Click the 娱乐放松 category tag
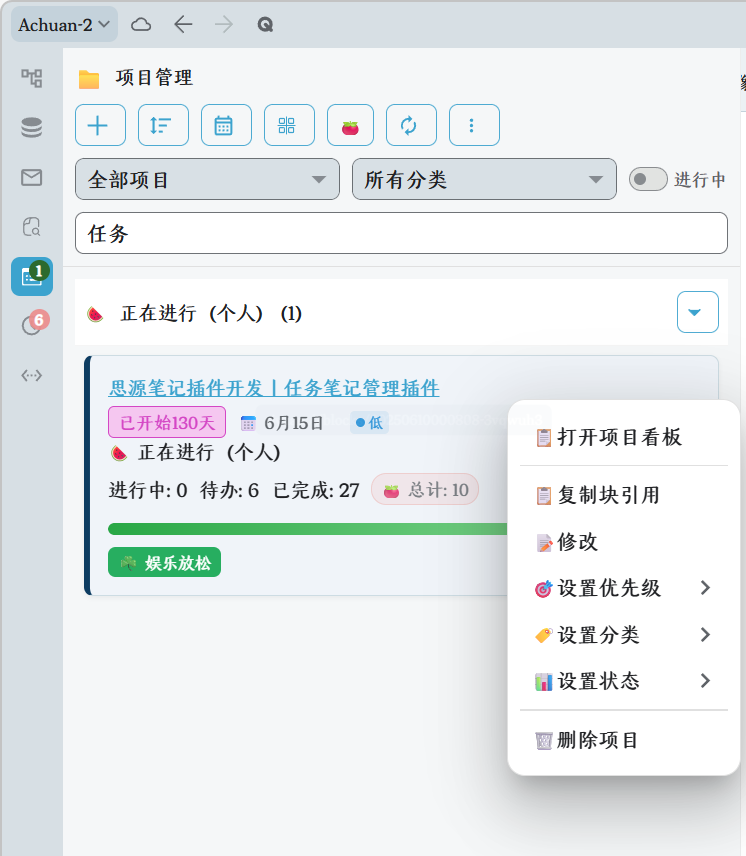The height and width of the screenshot is (856, 746). pos(164,563)
